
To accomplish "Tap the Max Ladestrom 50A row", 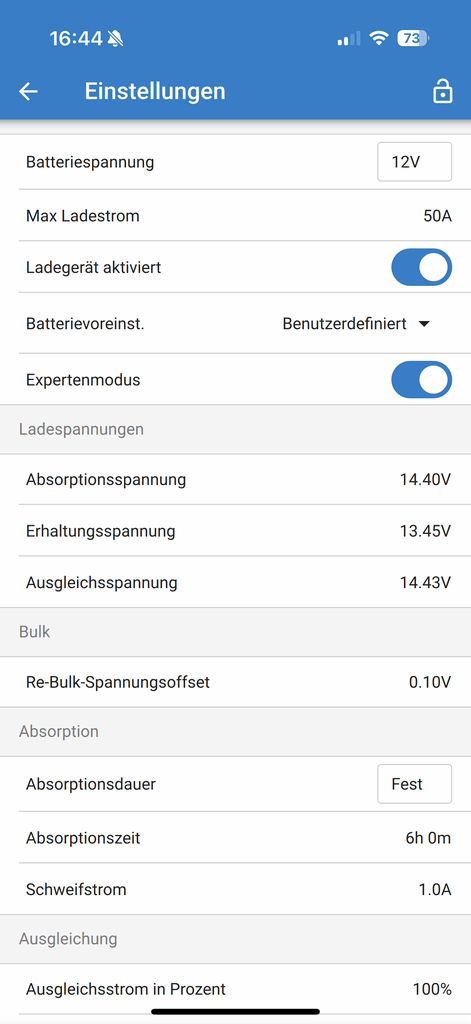I will tap(235, 216).
